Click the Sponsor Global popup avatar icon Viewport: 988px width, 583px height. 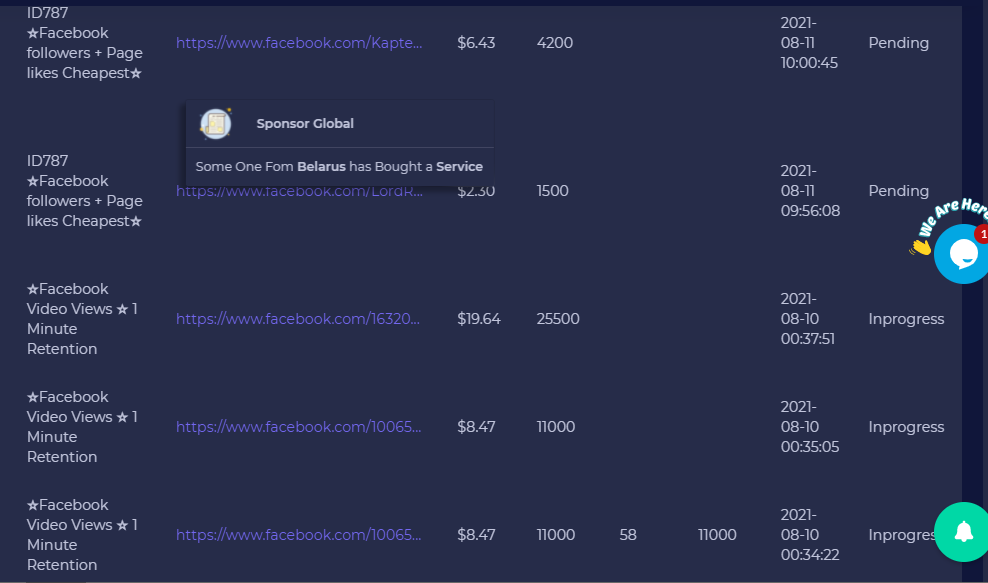click(x=215, y=124)
